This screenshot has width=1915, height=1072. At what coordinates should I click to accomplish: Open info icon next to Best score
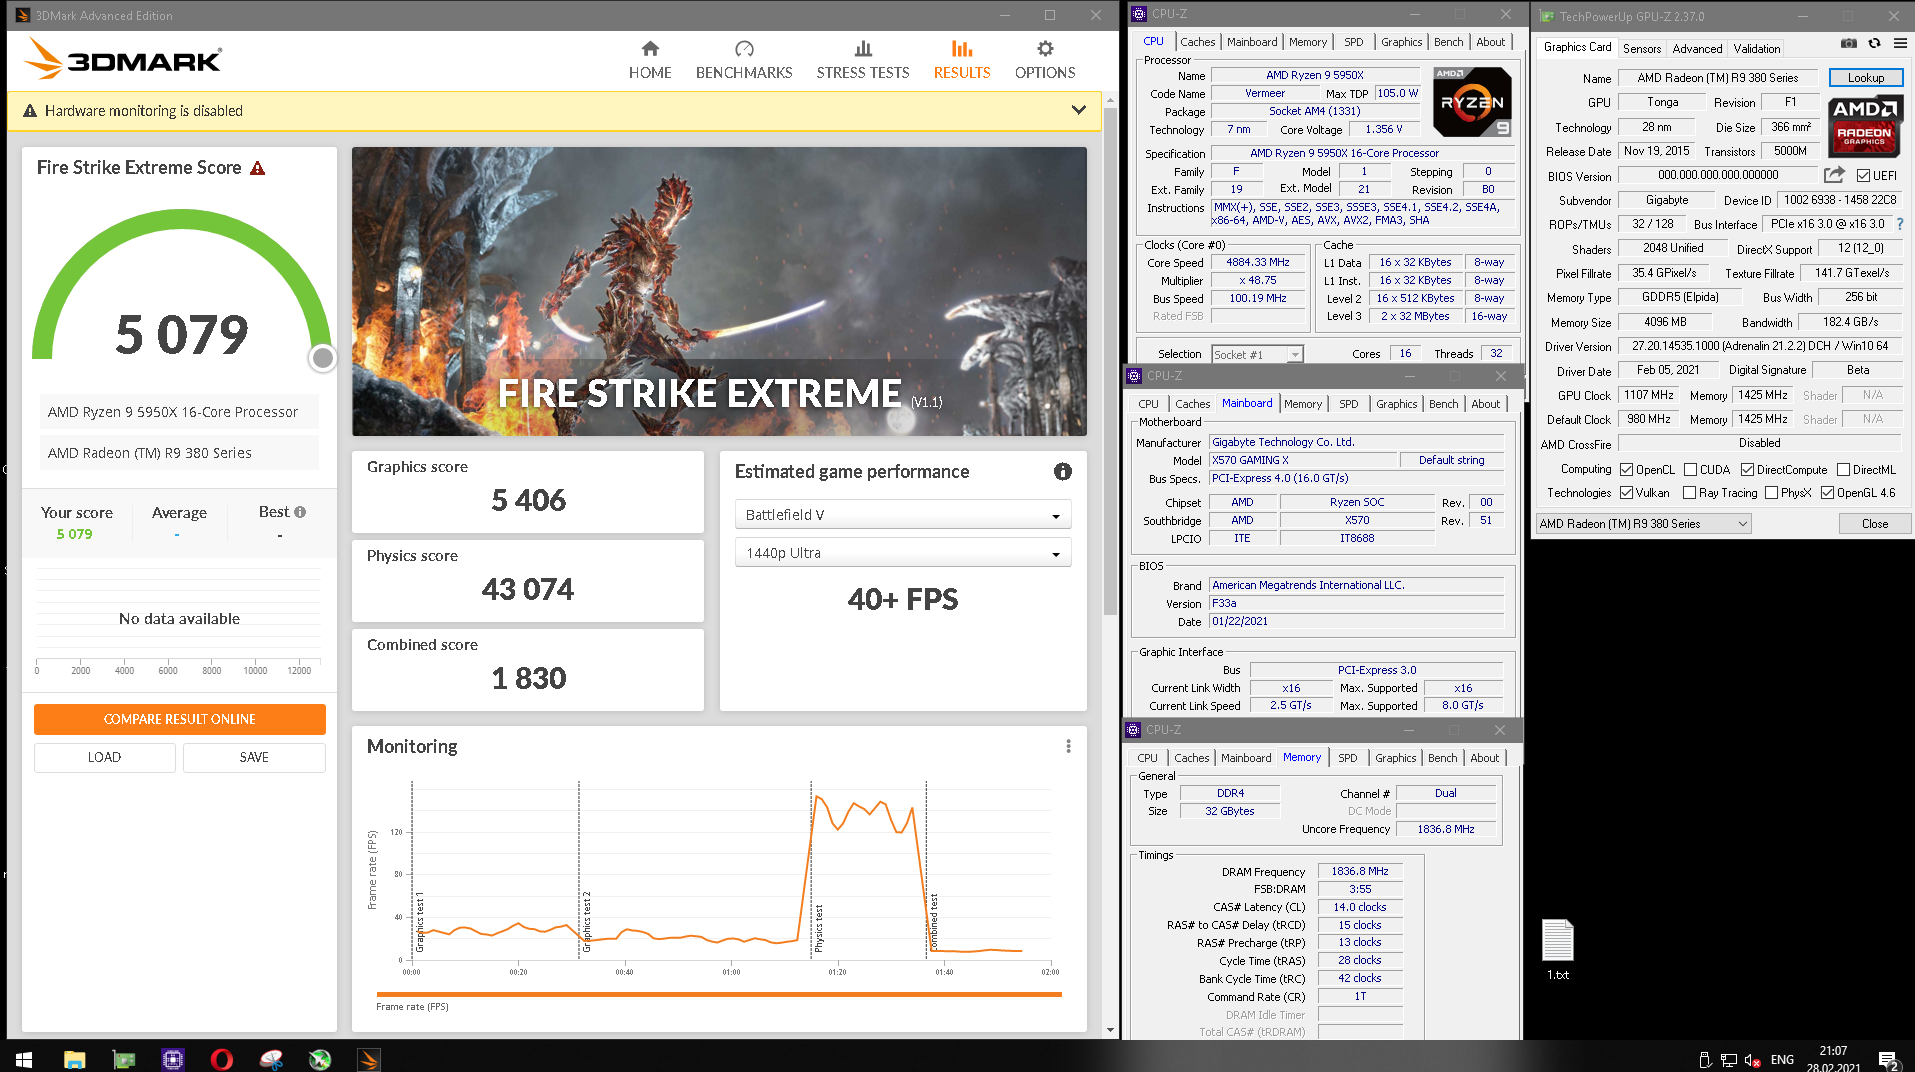300,512
